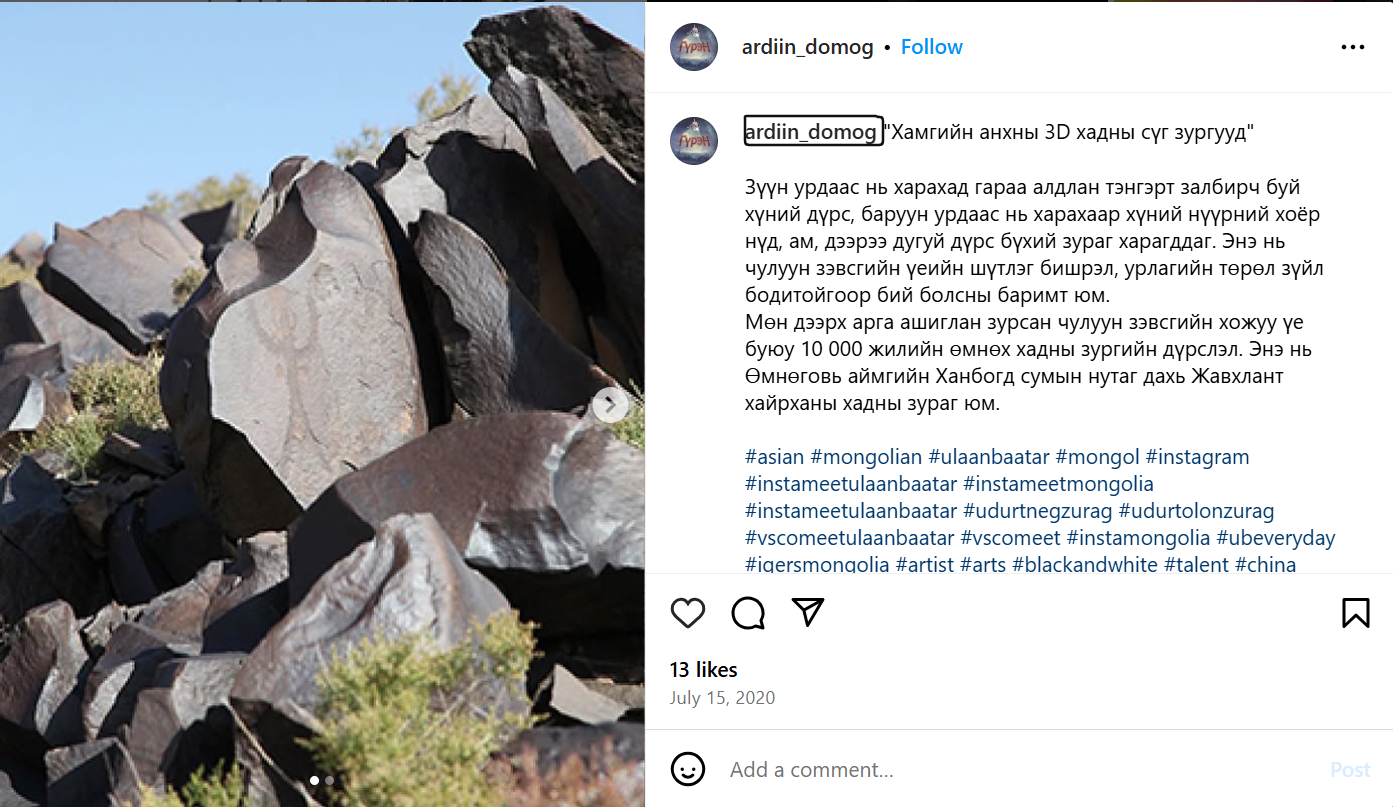The height and width of the screenshot is (807, 1393).
Task: Open ardiin_domog avatar in post header
Action: (694, 47)
